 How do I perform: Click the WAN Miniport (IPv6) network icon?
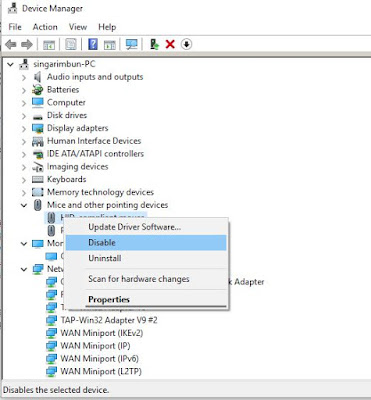(51, 359)
